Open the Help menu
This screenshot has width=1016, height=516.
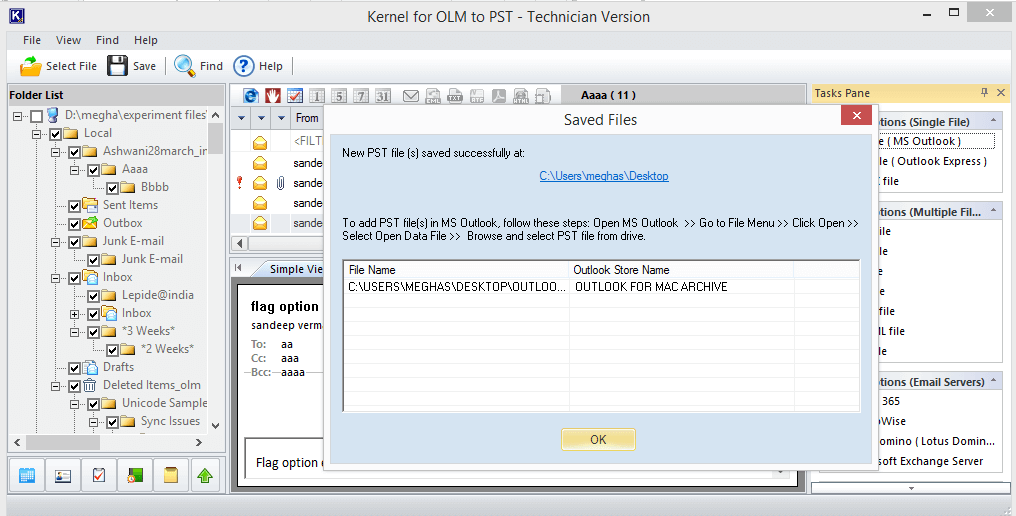coord(145,40)
